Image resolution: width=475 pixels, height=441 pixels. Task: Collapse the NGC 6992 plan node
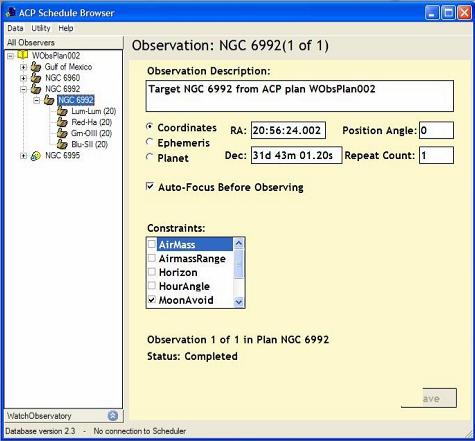pyautogui.click(x=23, y=89)
